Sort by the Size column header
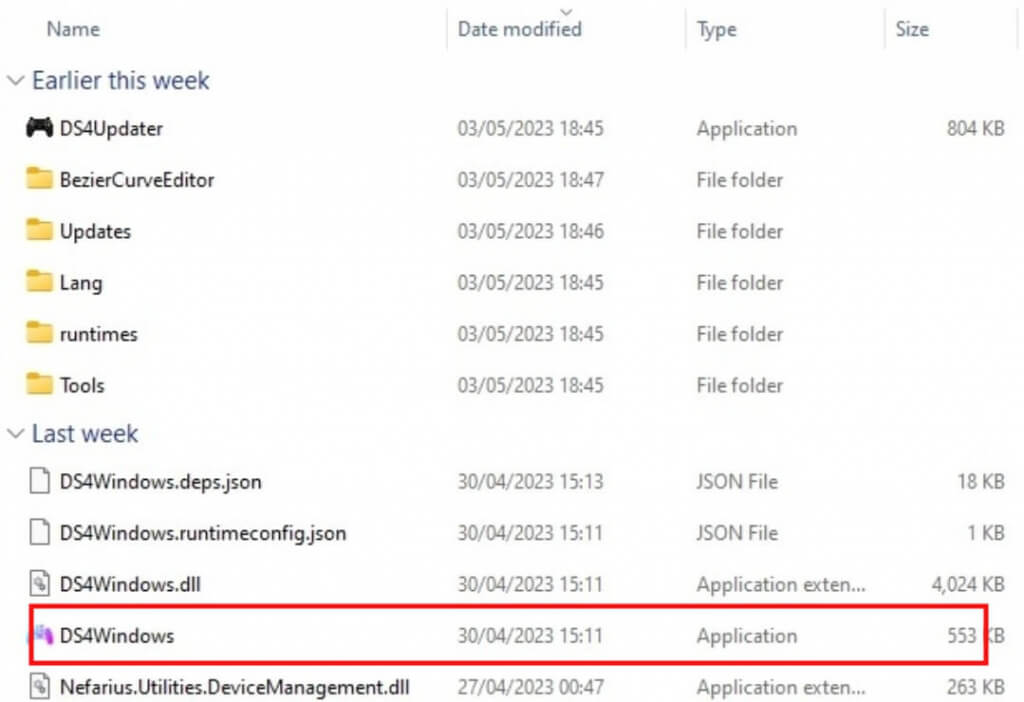Viewport: 1024px width, 702px height. 911,30
